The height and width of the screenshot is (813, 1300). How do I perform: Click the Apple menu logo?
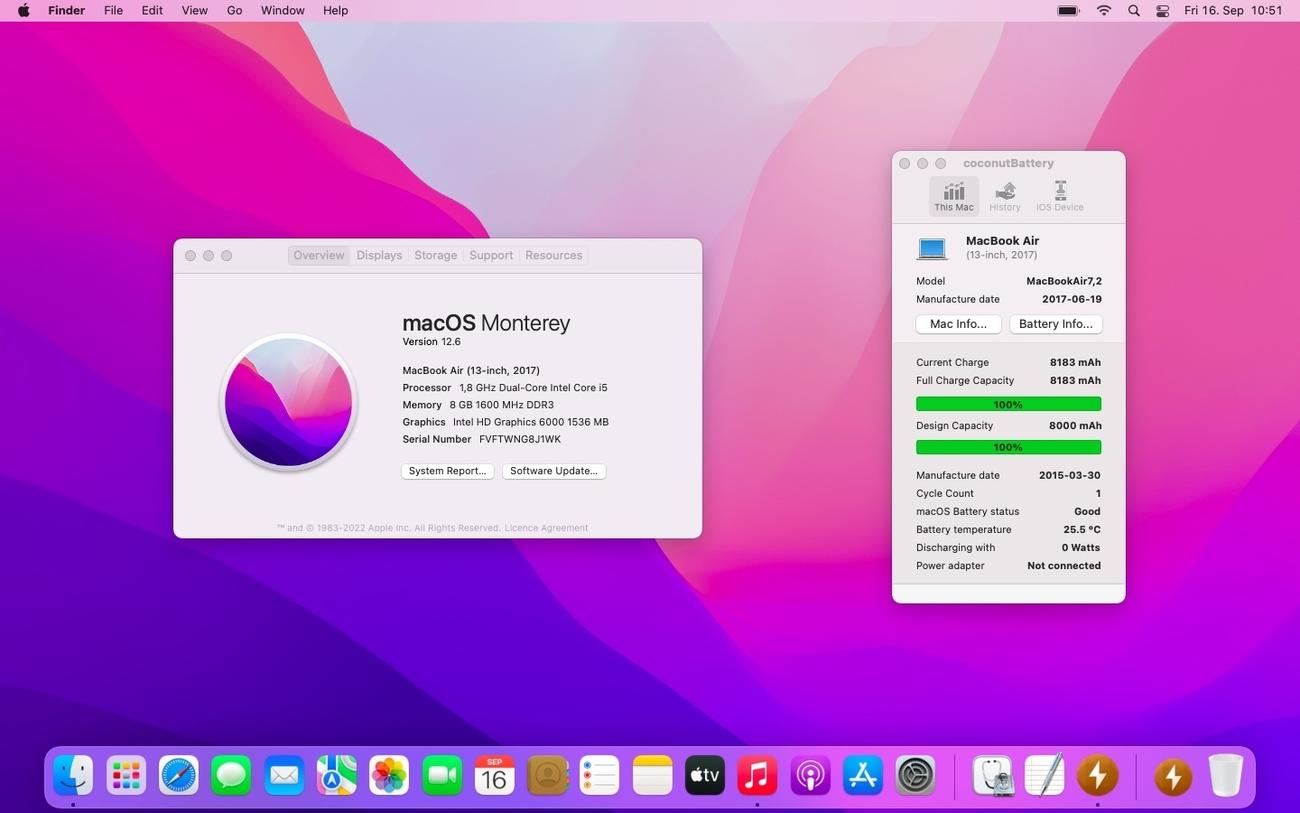pyautogui.click(x=23, y=10)
